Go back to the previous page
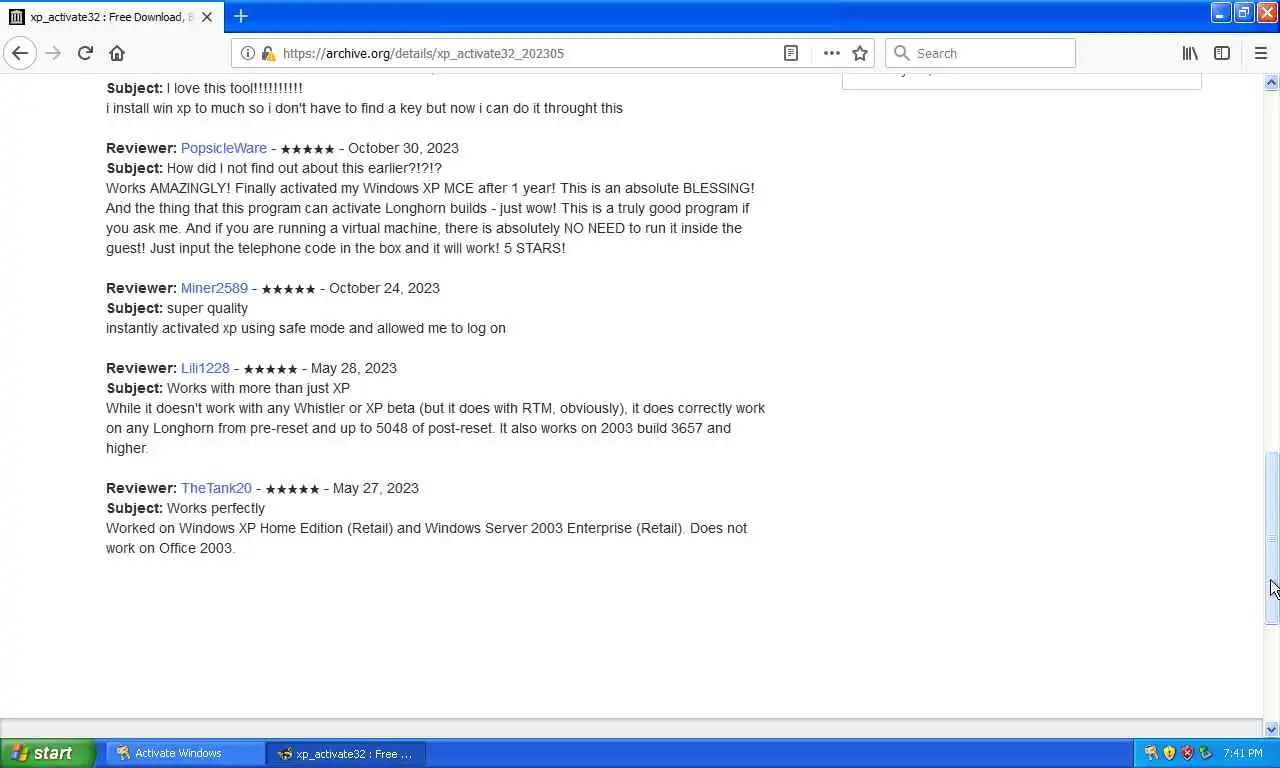This screenshot has height=768, width=1280. pos(20,53)
